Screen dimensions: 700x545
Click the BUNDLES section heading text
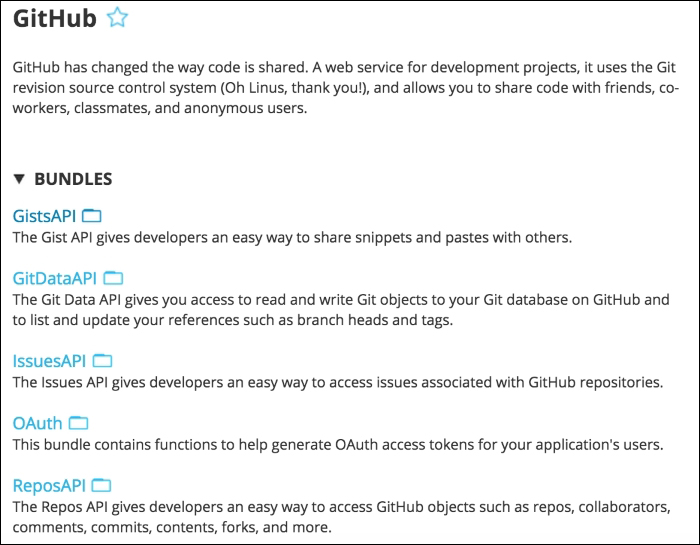tap(73, 179)
